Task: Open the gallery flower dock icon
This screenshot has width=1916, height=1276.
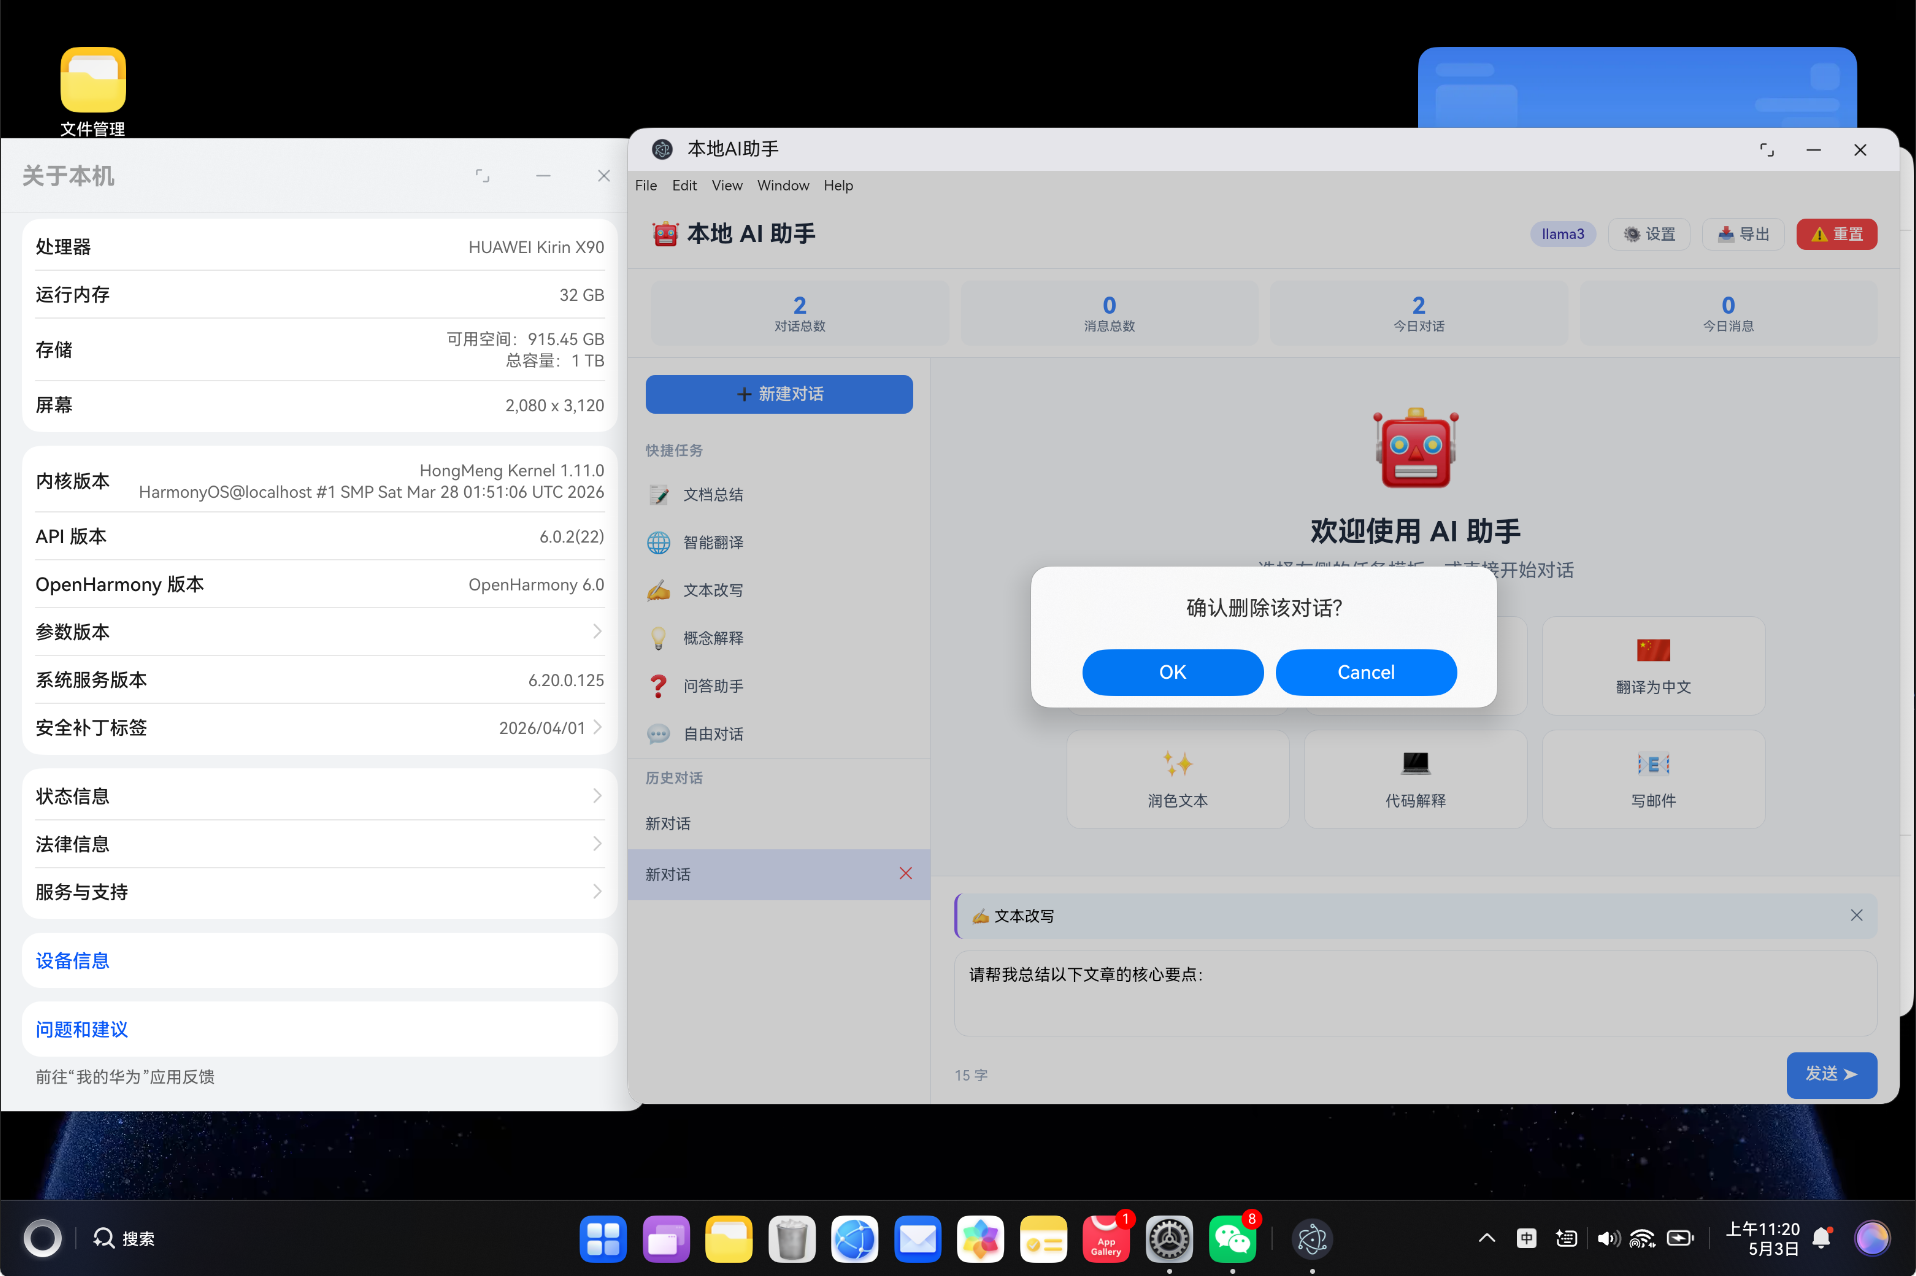Action: (981, 1240)
